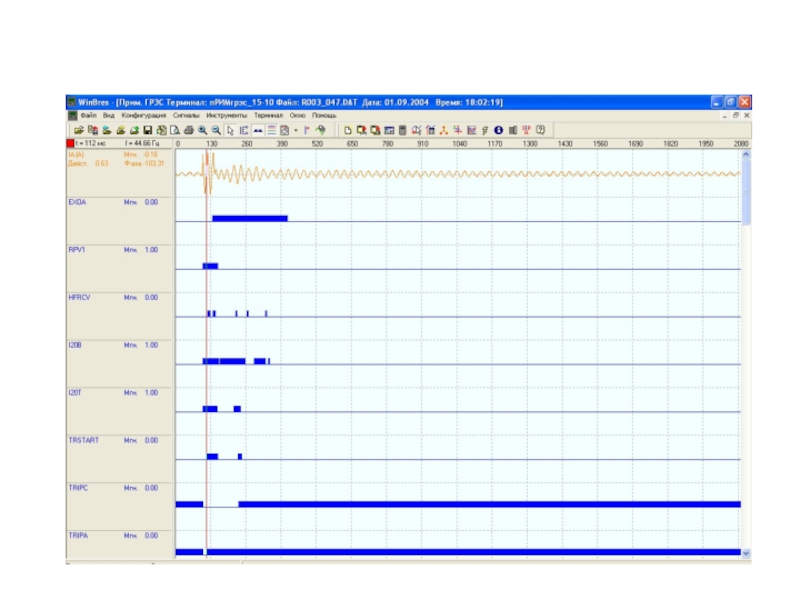Click the long TRIPC blue bar
The image size is (800, 600).
pos(489,504)
